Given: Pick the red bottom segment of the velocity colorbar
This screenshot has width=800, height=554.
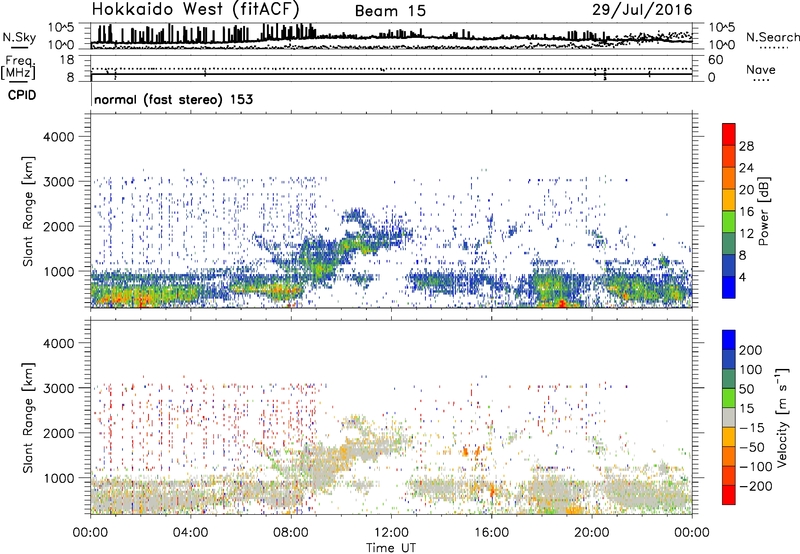Looking at the screenshot, I should point(729,495).
